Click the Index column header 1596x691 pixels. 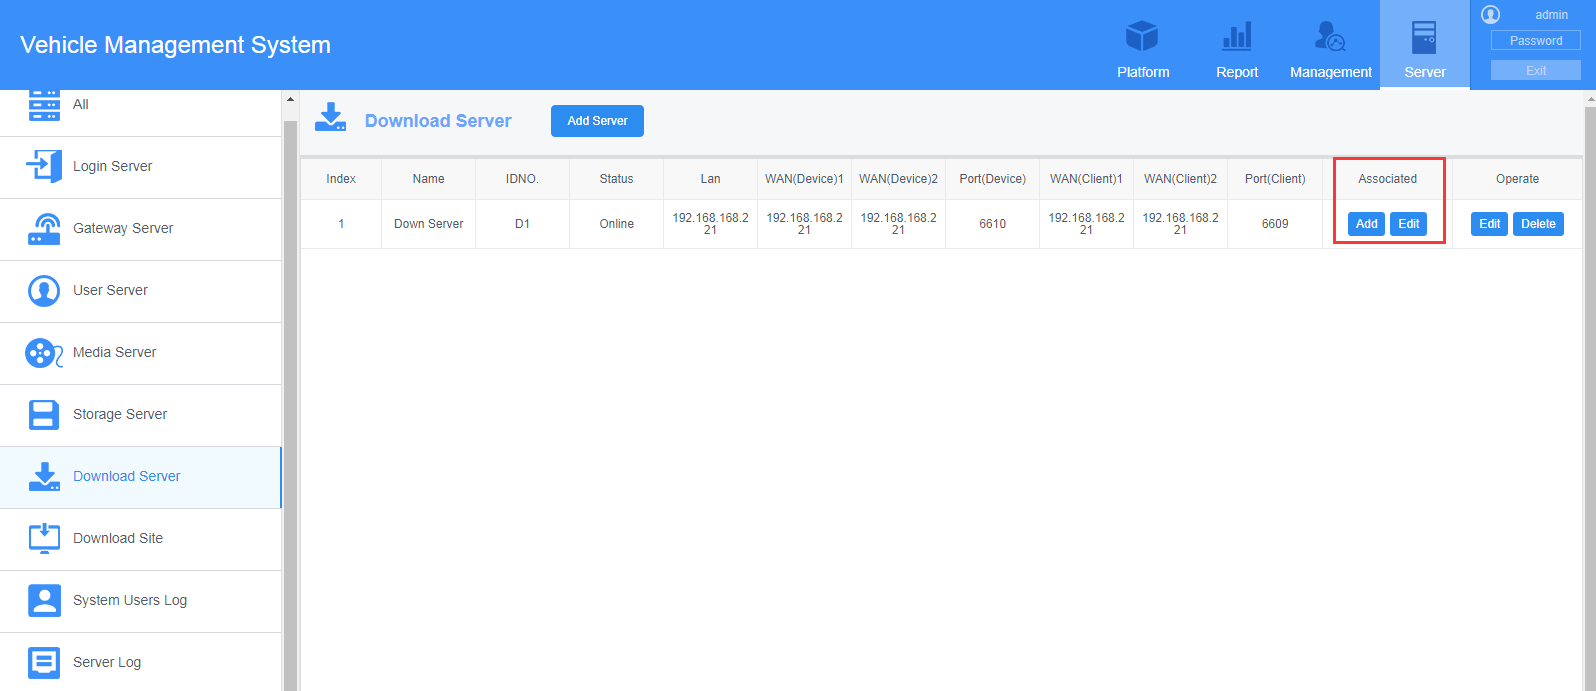pyautogui.click(x=341, y=179)
